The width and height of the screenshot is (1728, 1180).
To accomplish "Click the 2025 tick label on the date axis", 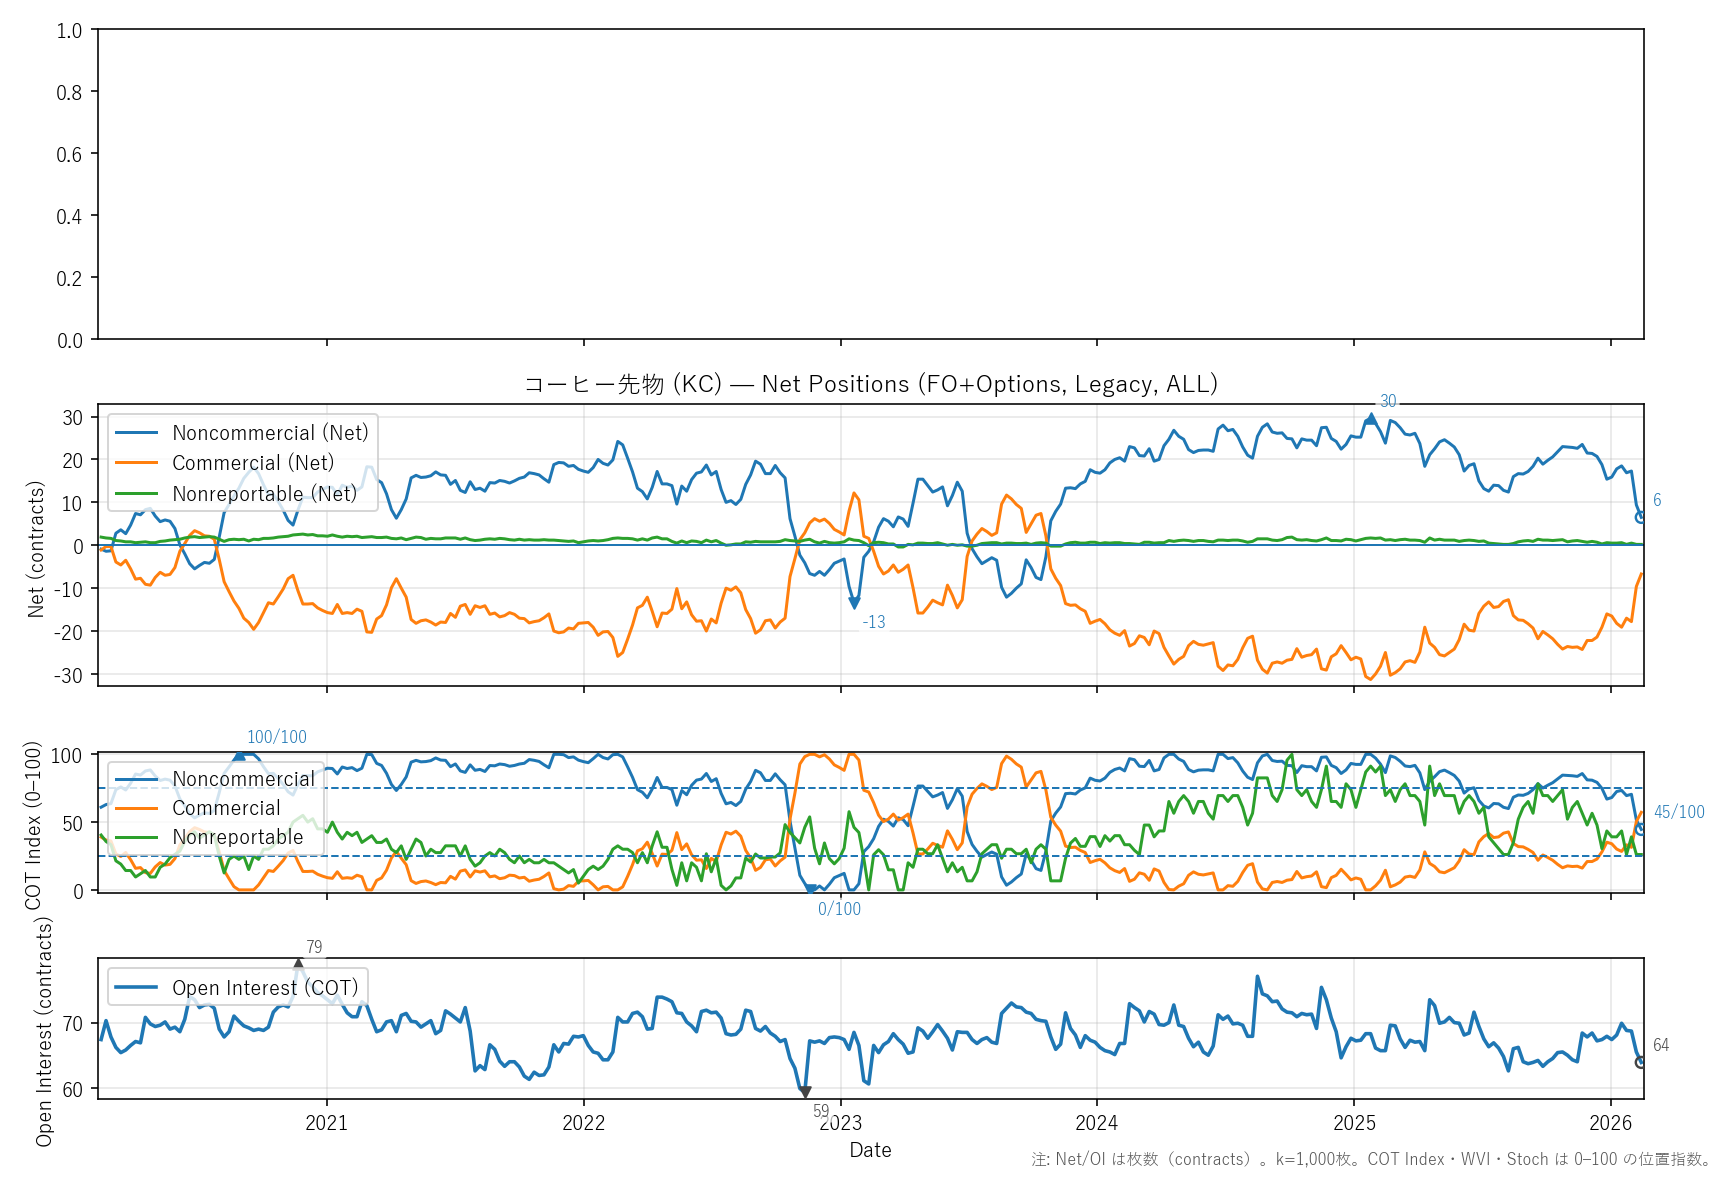I will (1354, 1123).
